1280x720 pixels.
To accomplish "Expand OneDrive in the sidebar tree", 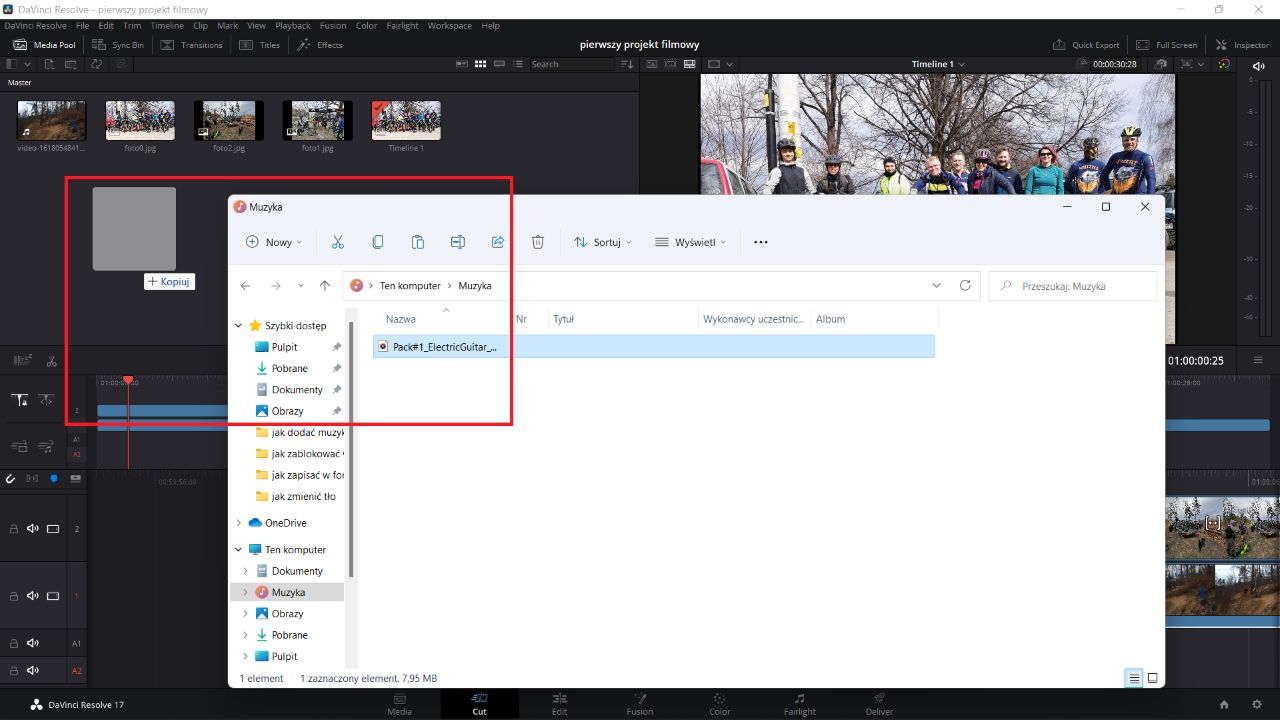I will tap(238, 522).
